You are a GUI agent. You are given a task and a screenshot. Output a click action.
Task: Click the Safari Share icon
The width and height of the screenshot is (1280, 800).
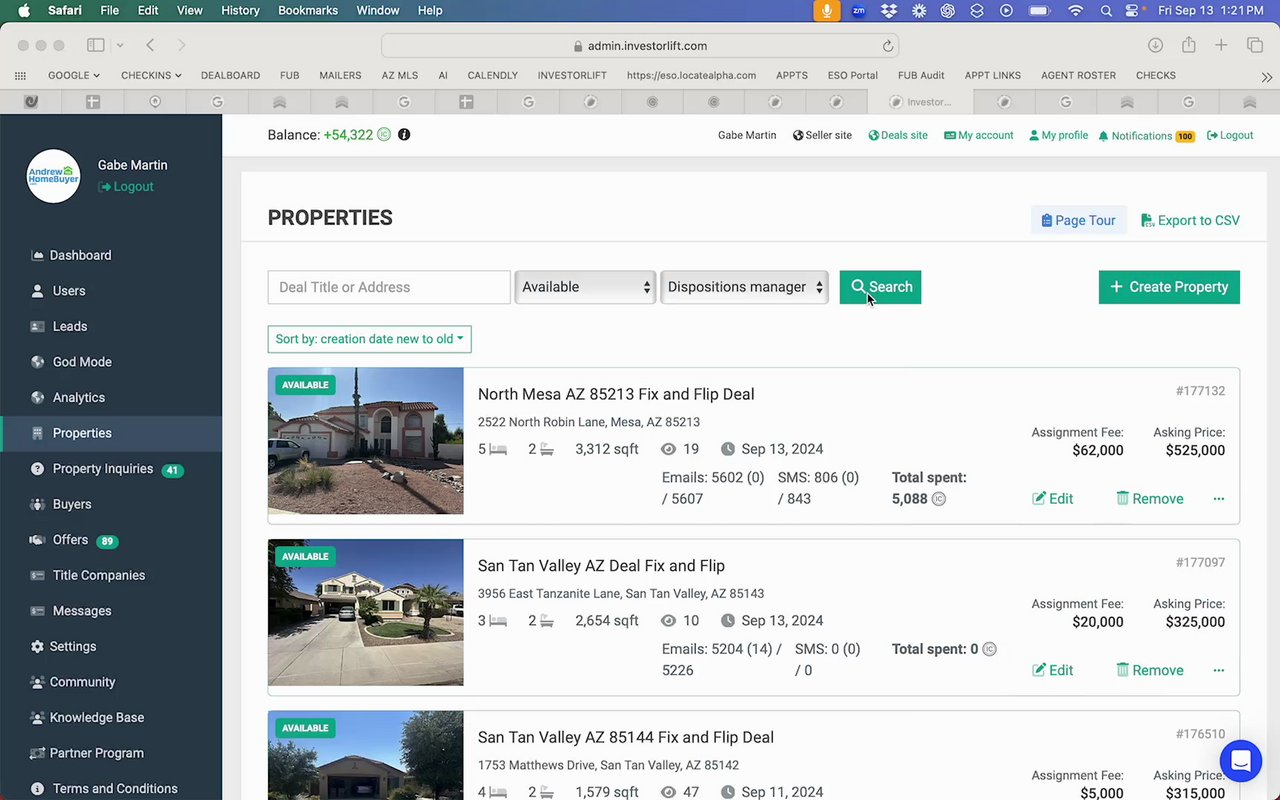click(x=1189, y=45)
